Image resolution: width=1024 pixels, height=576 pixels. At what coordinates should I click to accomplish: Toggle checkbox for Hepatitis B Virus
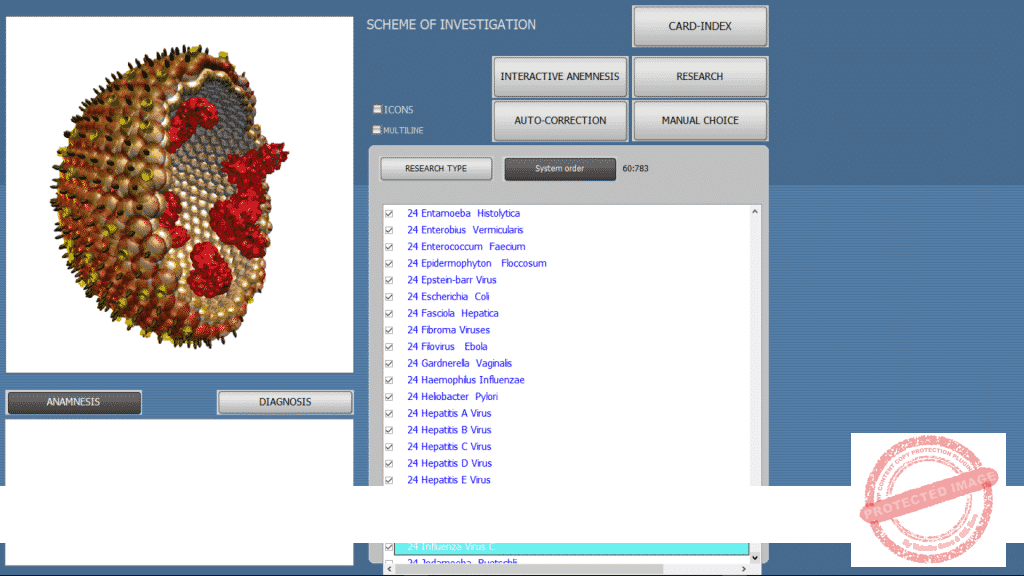(389, 431)
